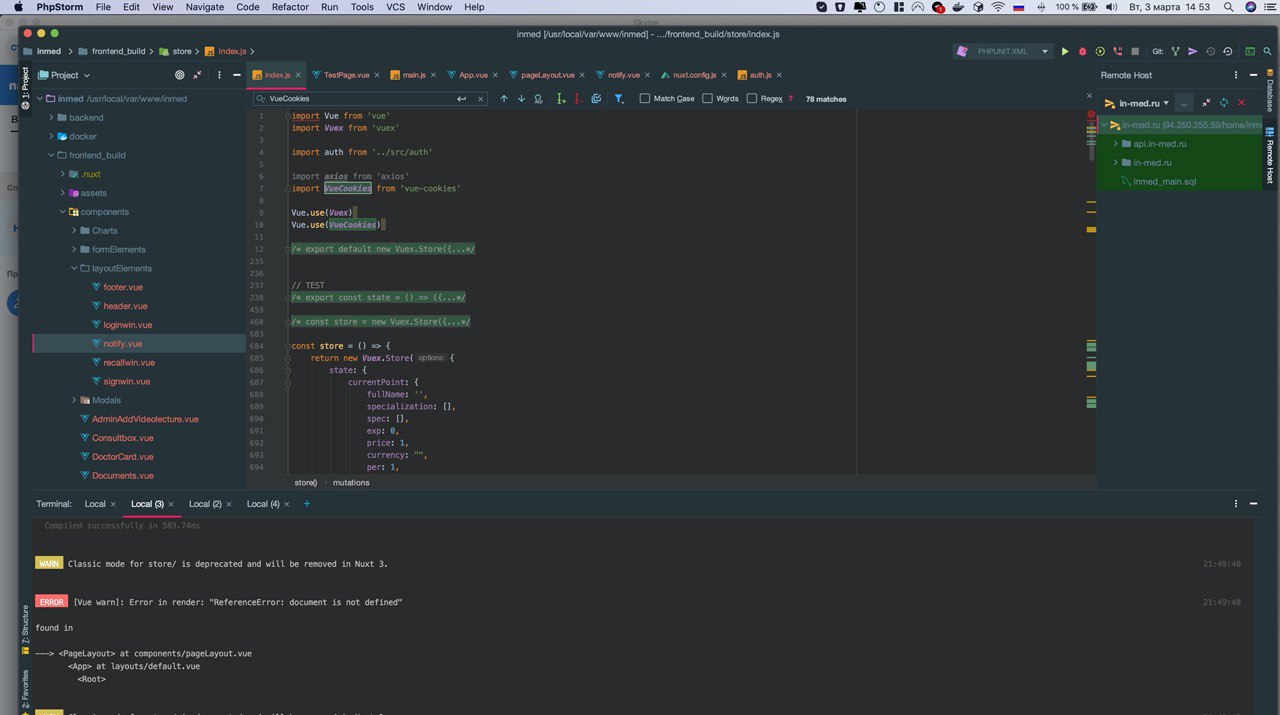The image size is (1280, 715).
Task: Click the editor vertical scrollbar
Action: 1092,140
